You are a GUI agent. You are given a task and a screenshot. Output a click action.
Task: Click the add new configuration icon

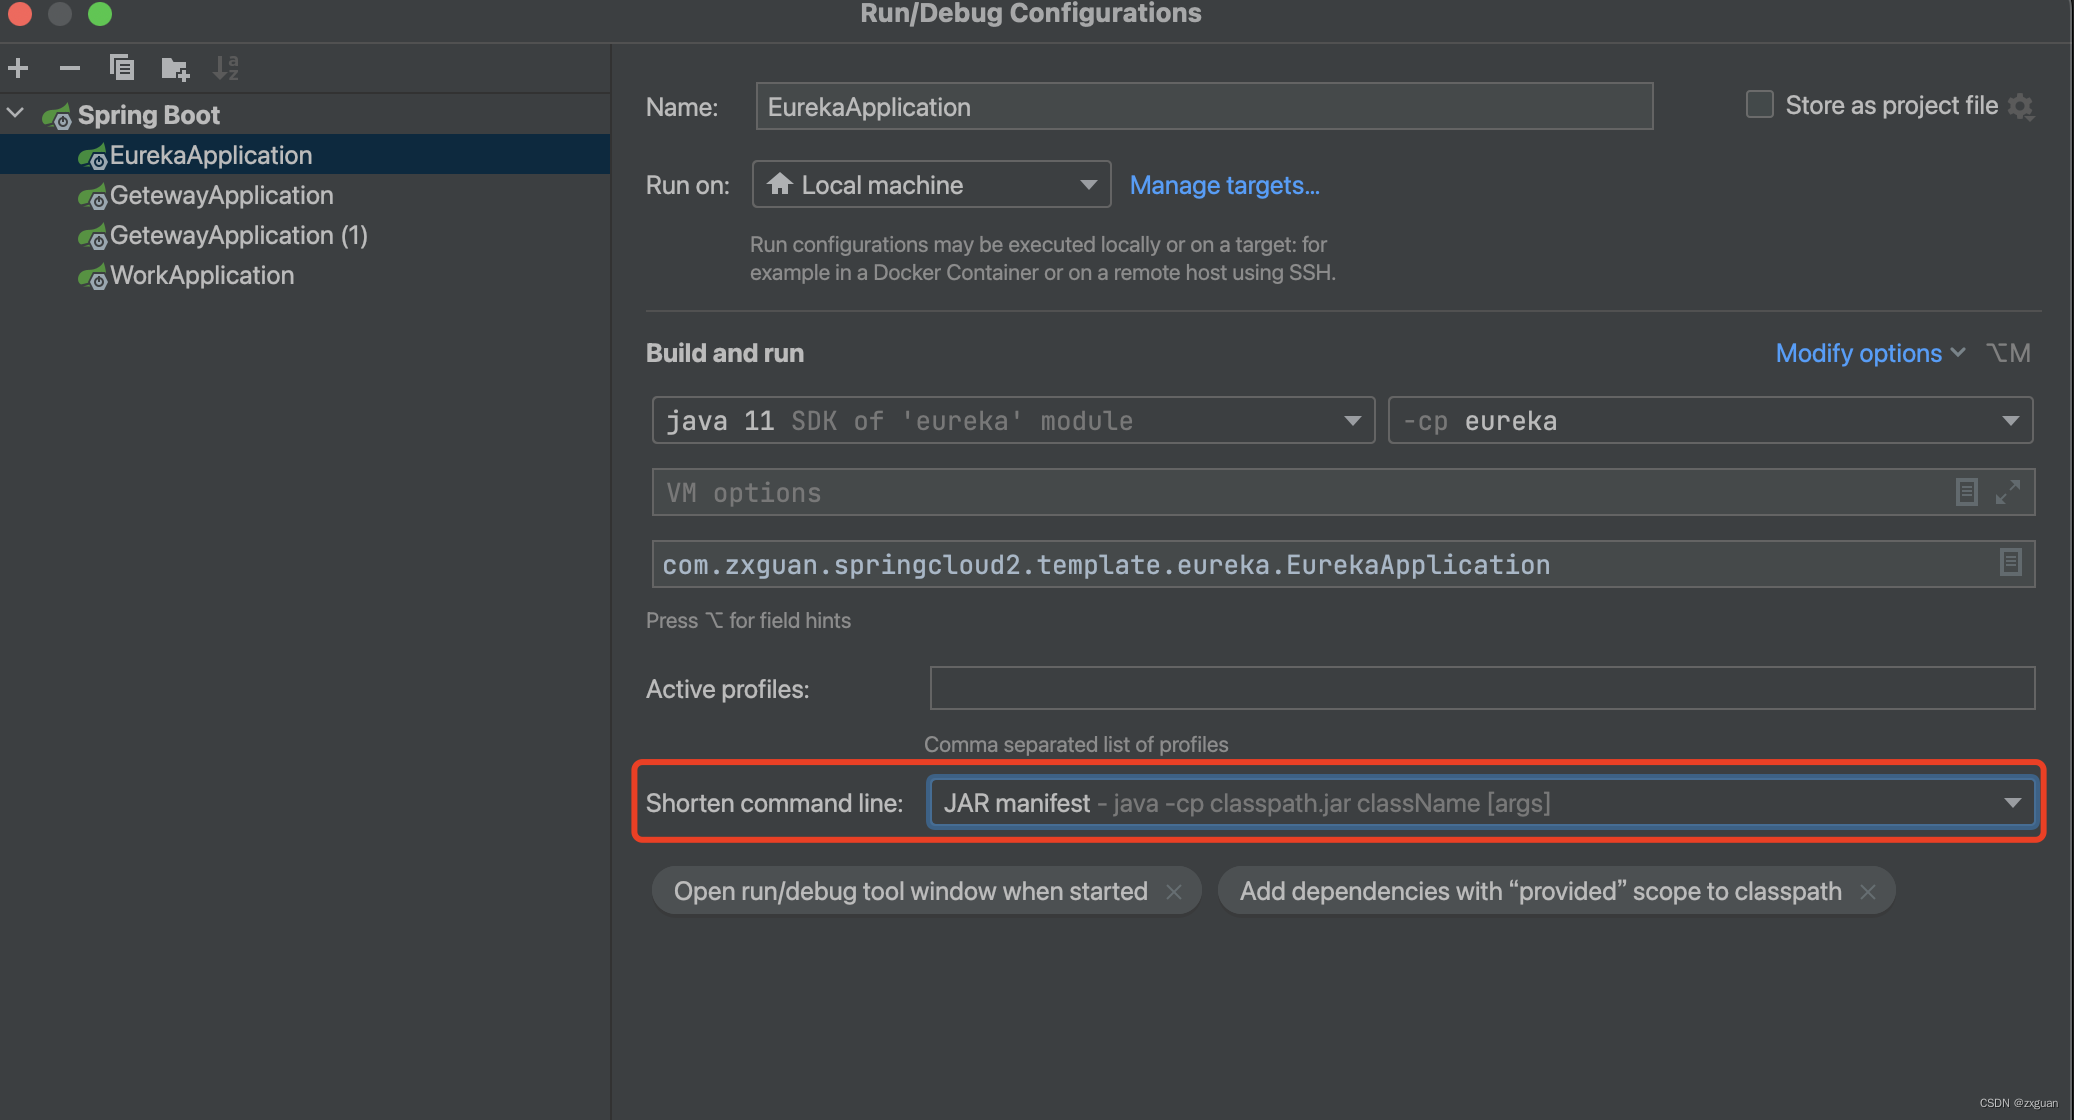click(19, 65)
